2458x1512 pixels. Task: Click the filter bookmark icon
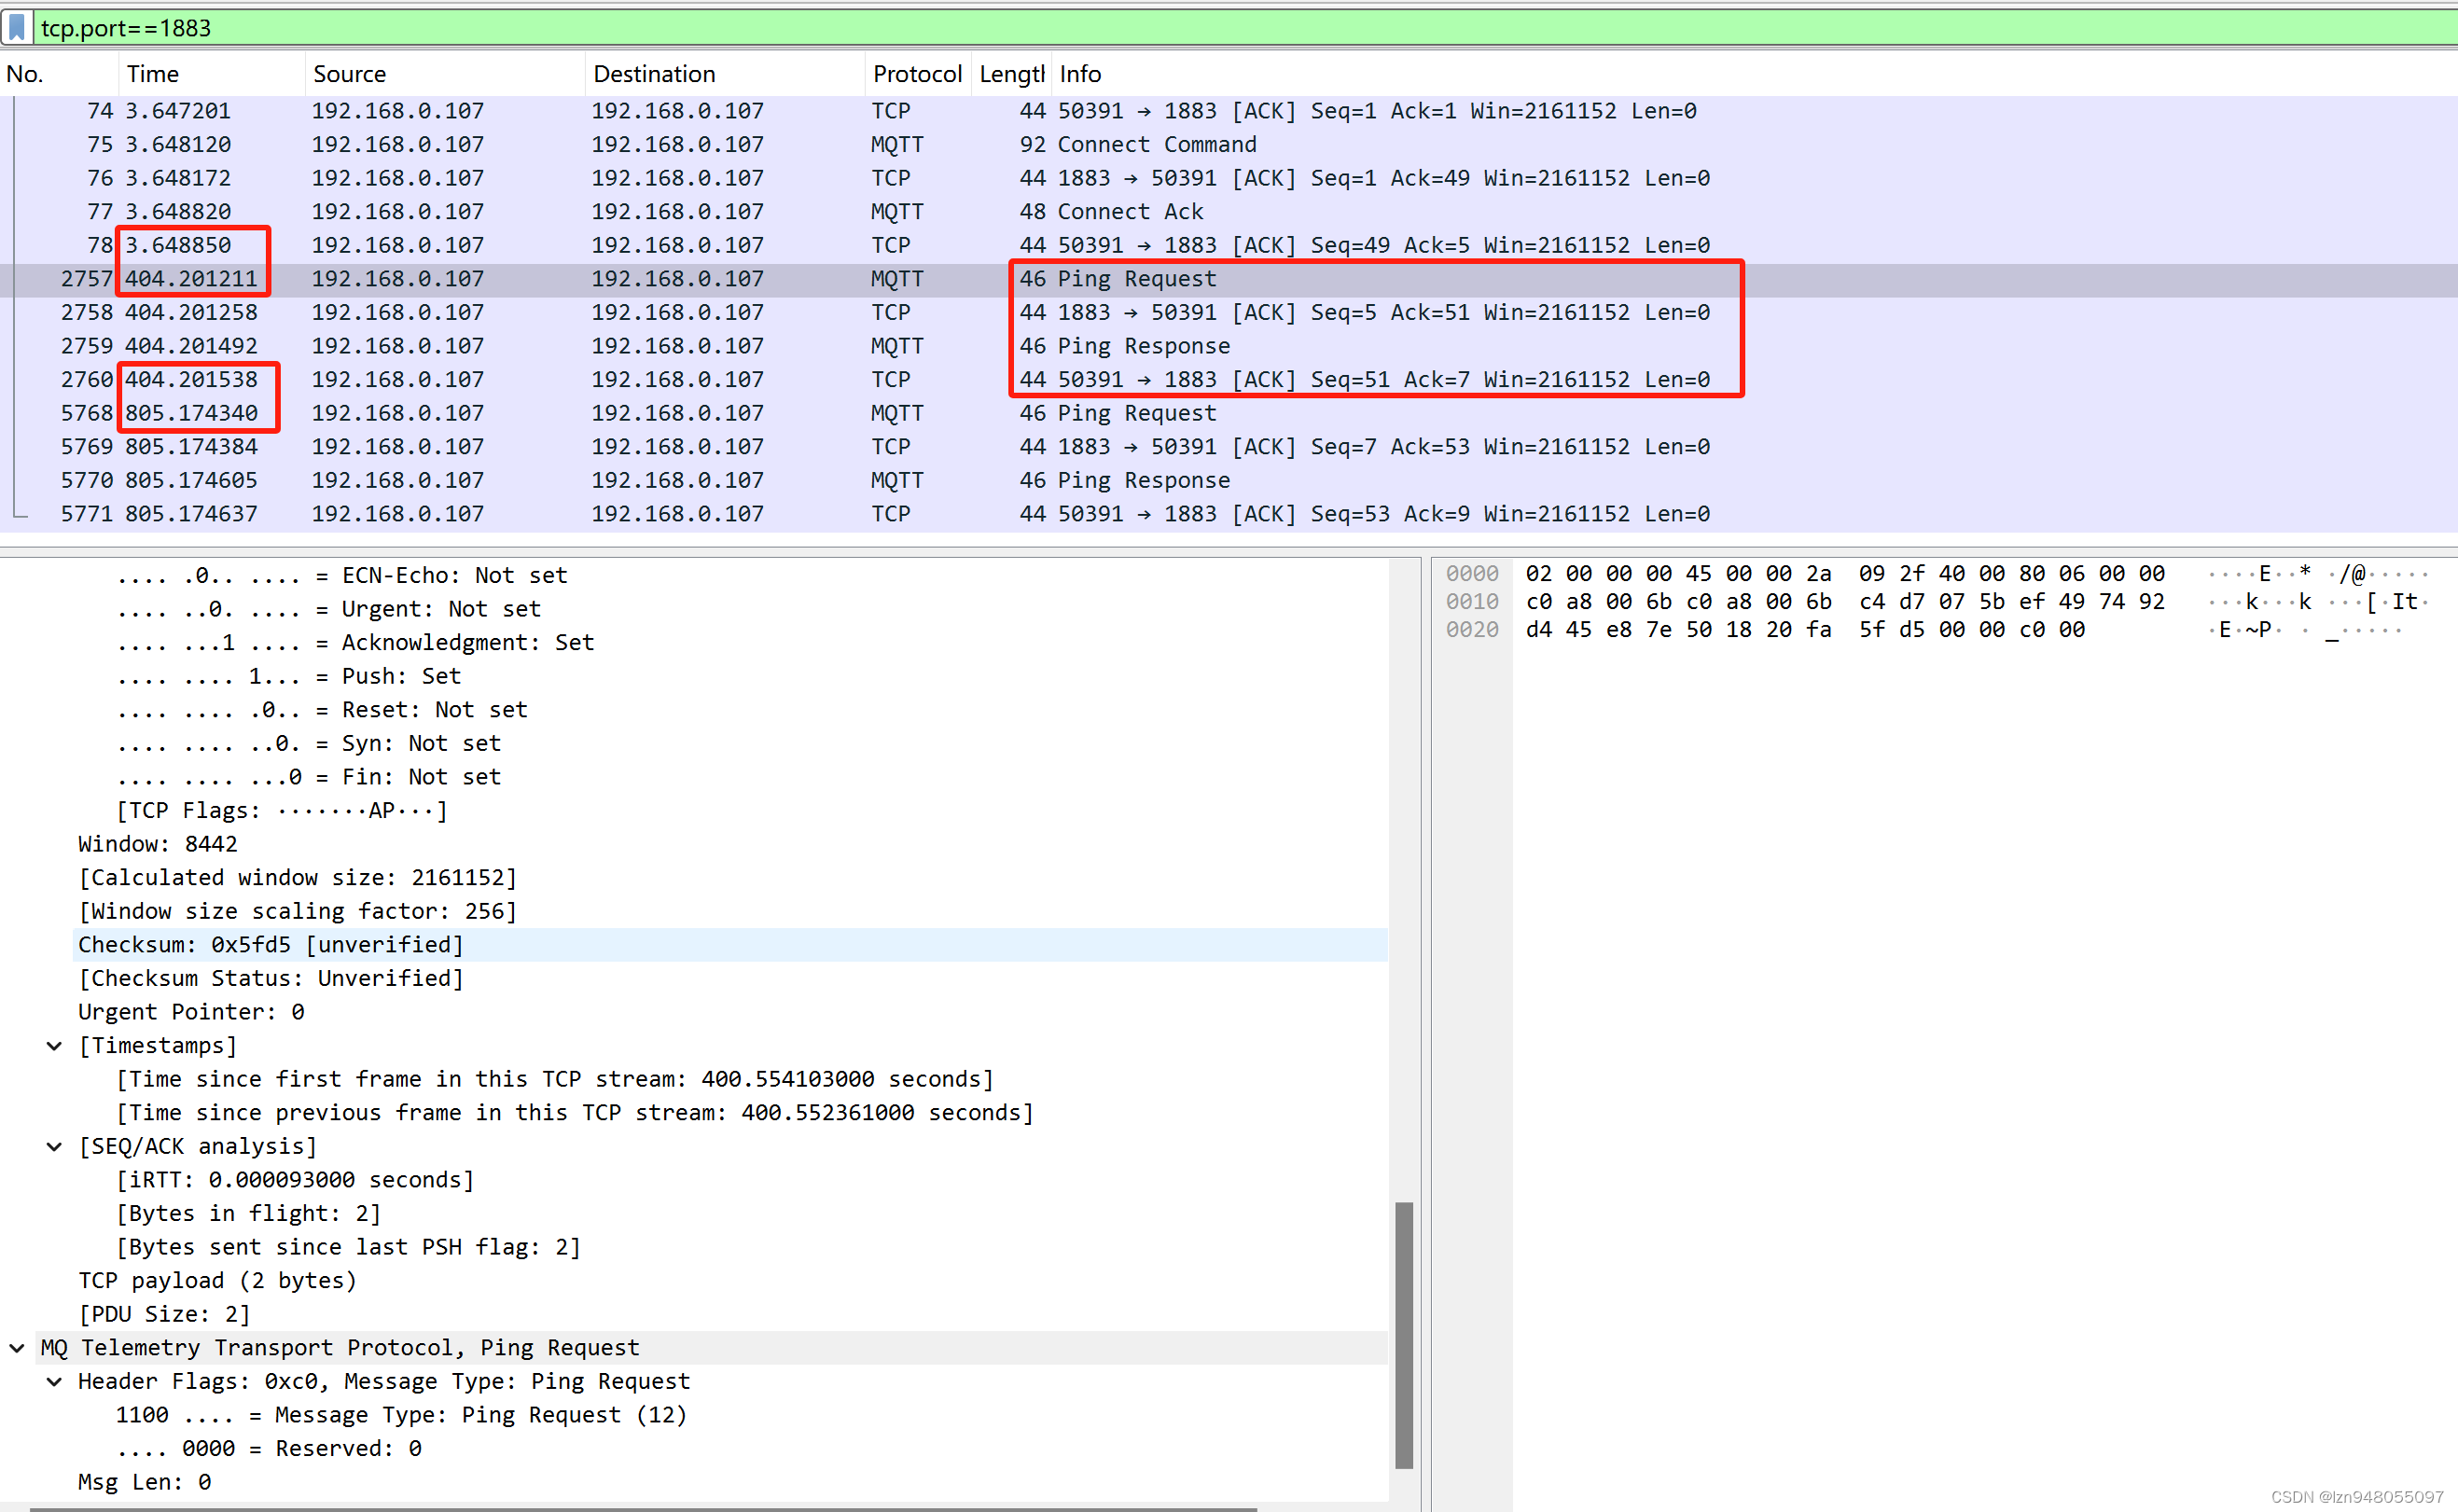point(17,27)
